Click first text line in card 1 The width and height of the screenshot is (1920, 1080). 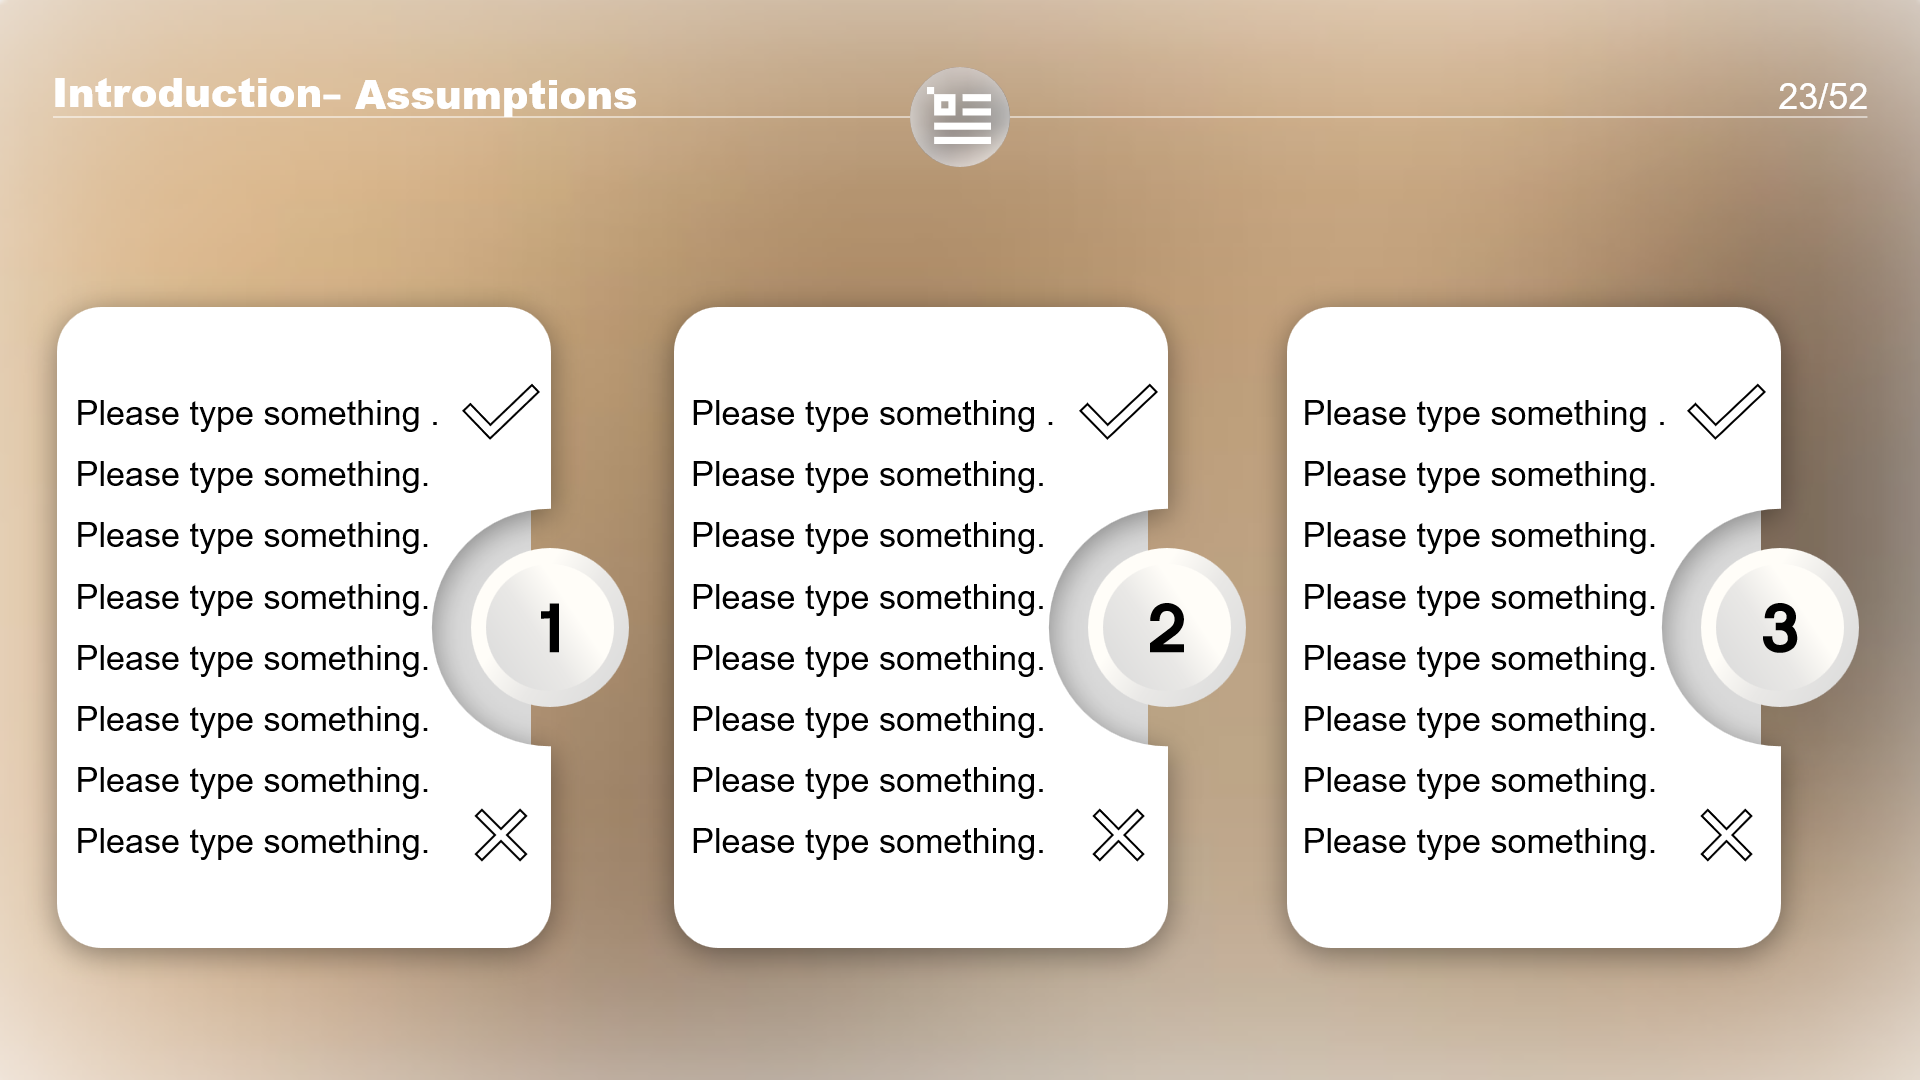tap(257, 414)
